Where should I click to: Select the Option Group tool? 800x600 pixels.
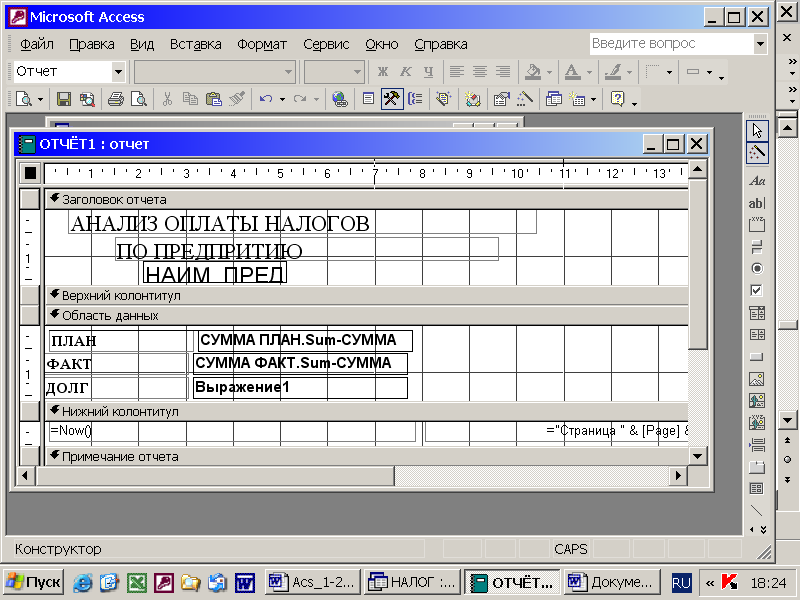[x=757, y=225]
